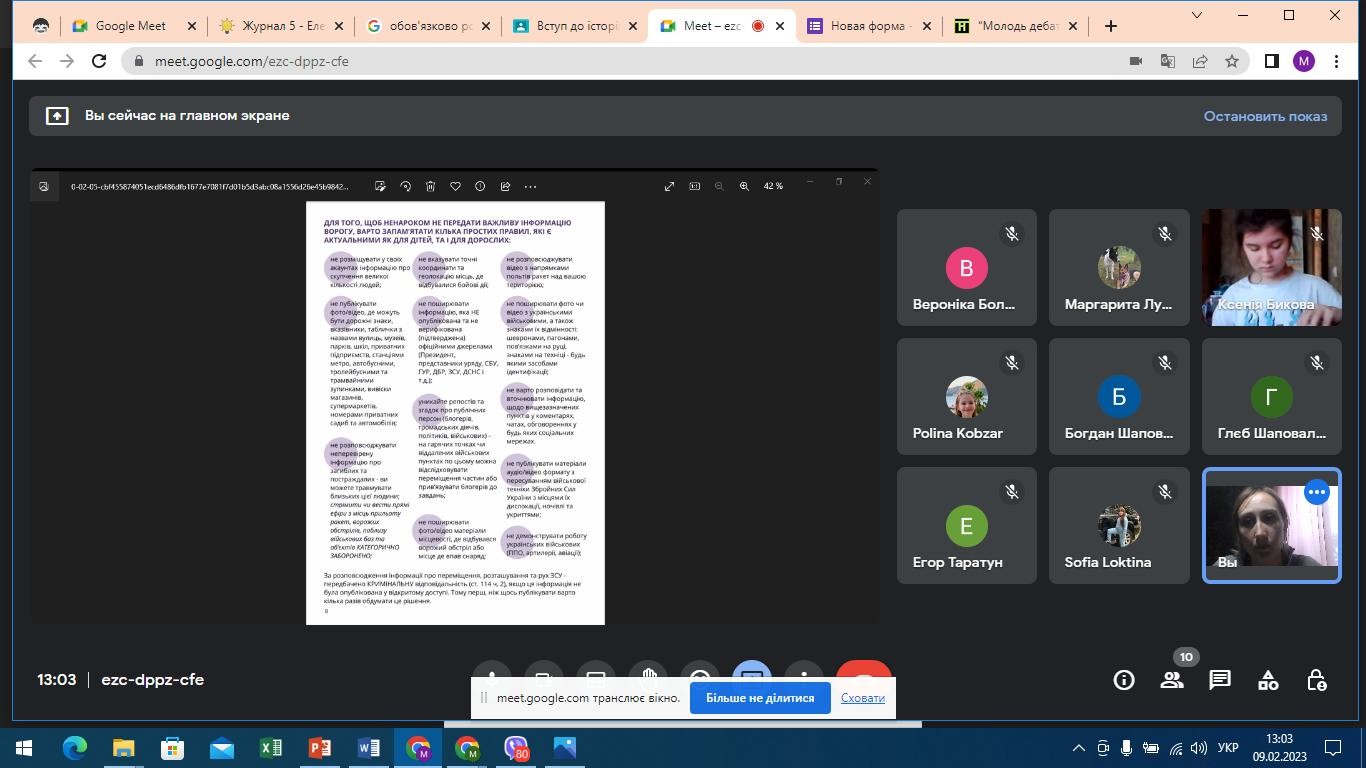This screenshot has width=1366, height=768.
Task: Open the meeting details info icon
Action: coord(1124,680)
